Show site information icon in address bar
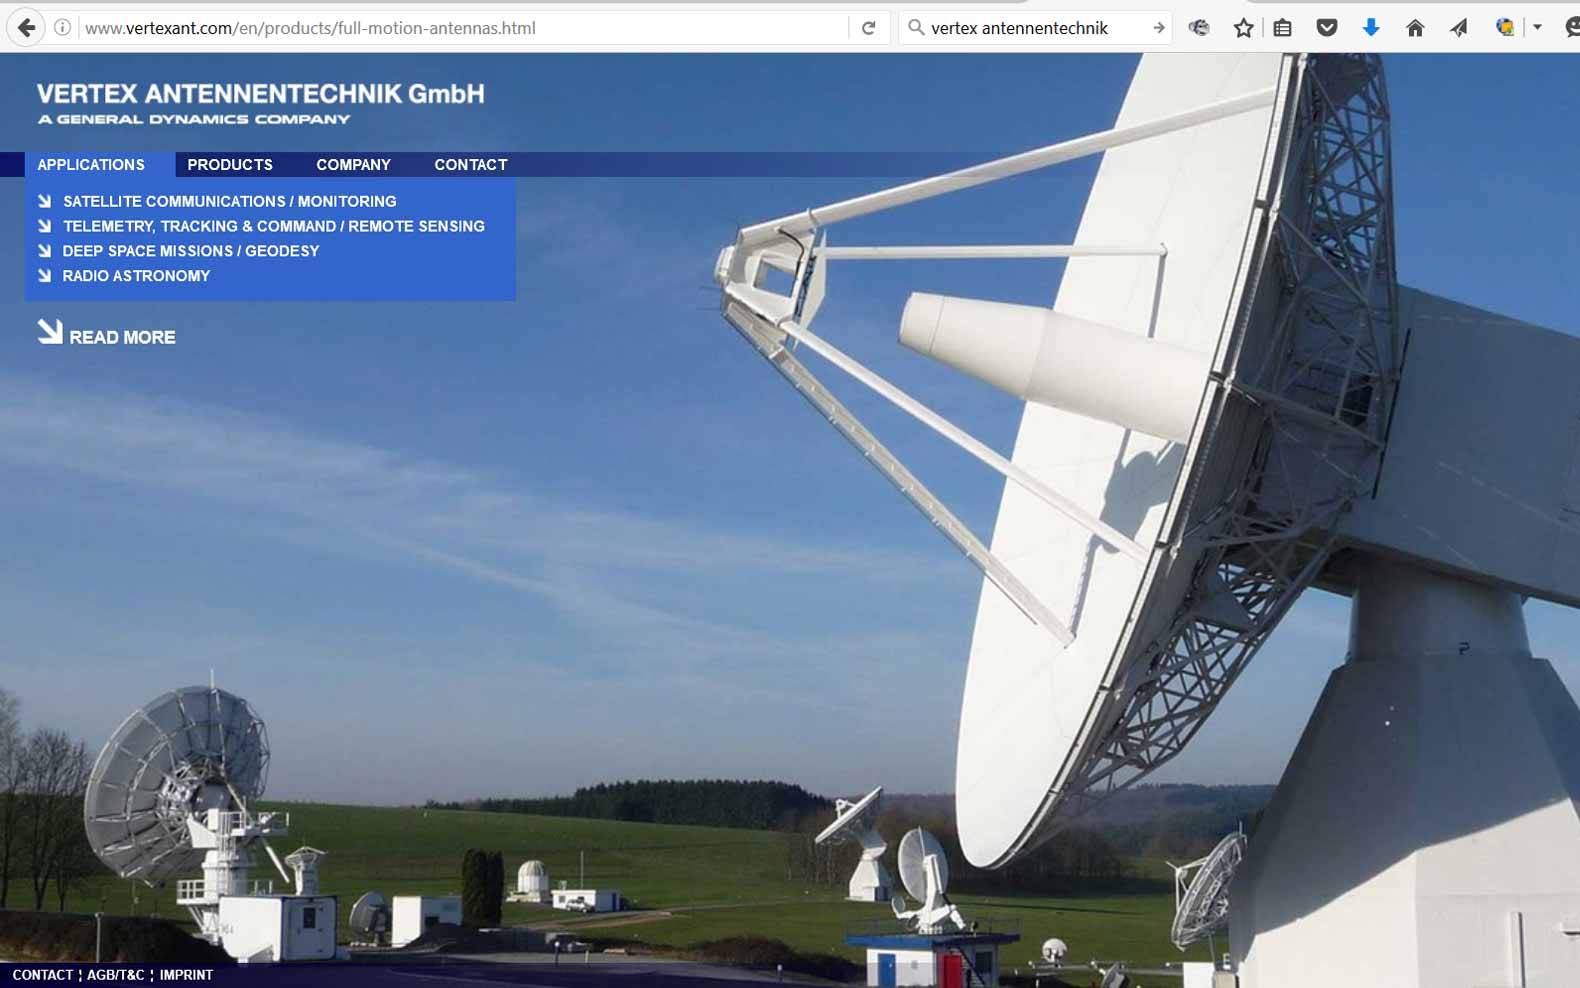Screen dimensions: 1580x988 pos(62,28)
